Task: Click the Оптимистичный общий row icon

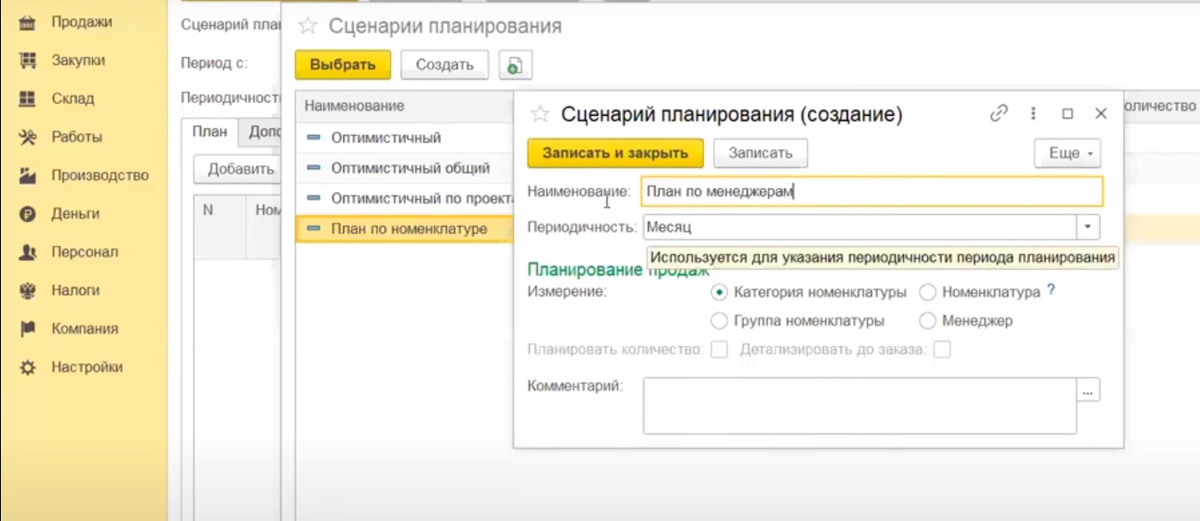Action: click(314, 168)
